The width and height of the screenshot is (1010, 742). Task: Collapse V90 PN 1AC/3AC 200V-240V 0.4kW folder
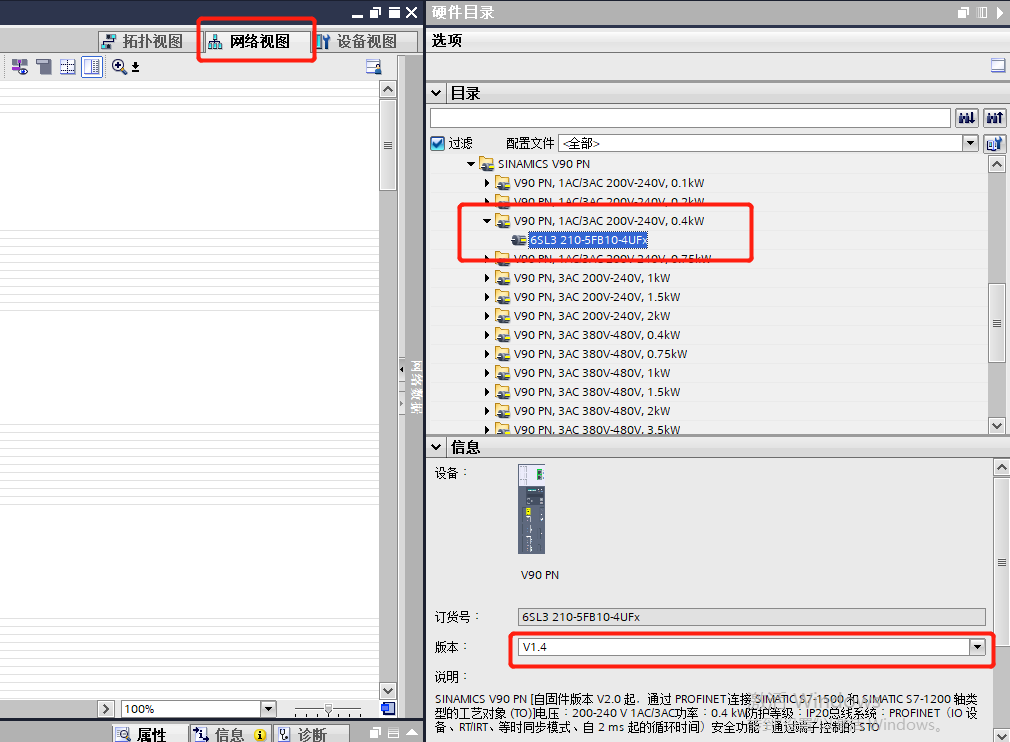tap(487, 221)
